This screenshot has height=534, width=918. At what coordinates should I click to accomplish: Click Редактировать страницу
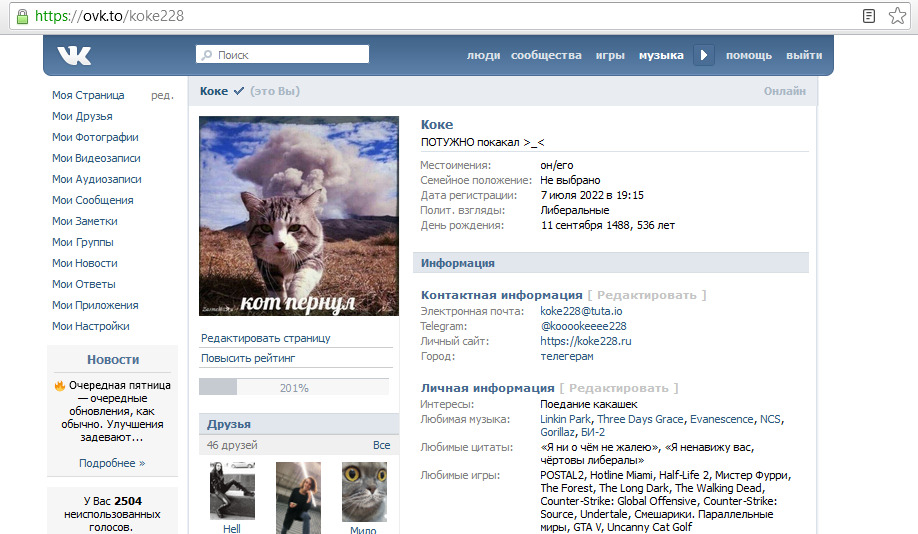pos(265,338)
